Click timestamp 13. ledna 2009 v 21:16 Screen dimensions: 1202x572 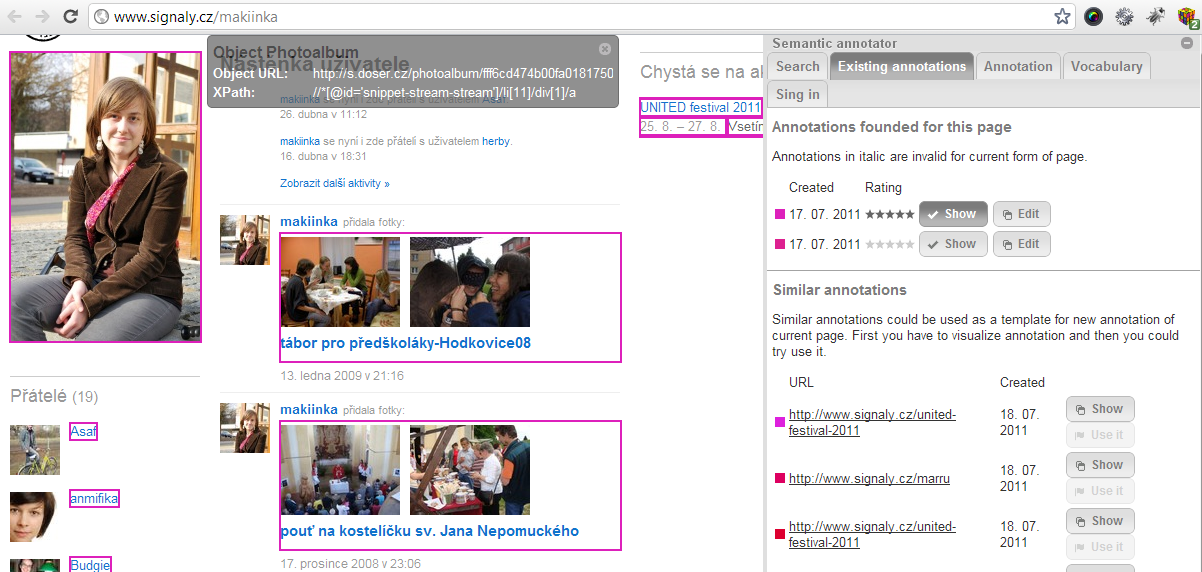tap(342, 375)
